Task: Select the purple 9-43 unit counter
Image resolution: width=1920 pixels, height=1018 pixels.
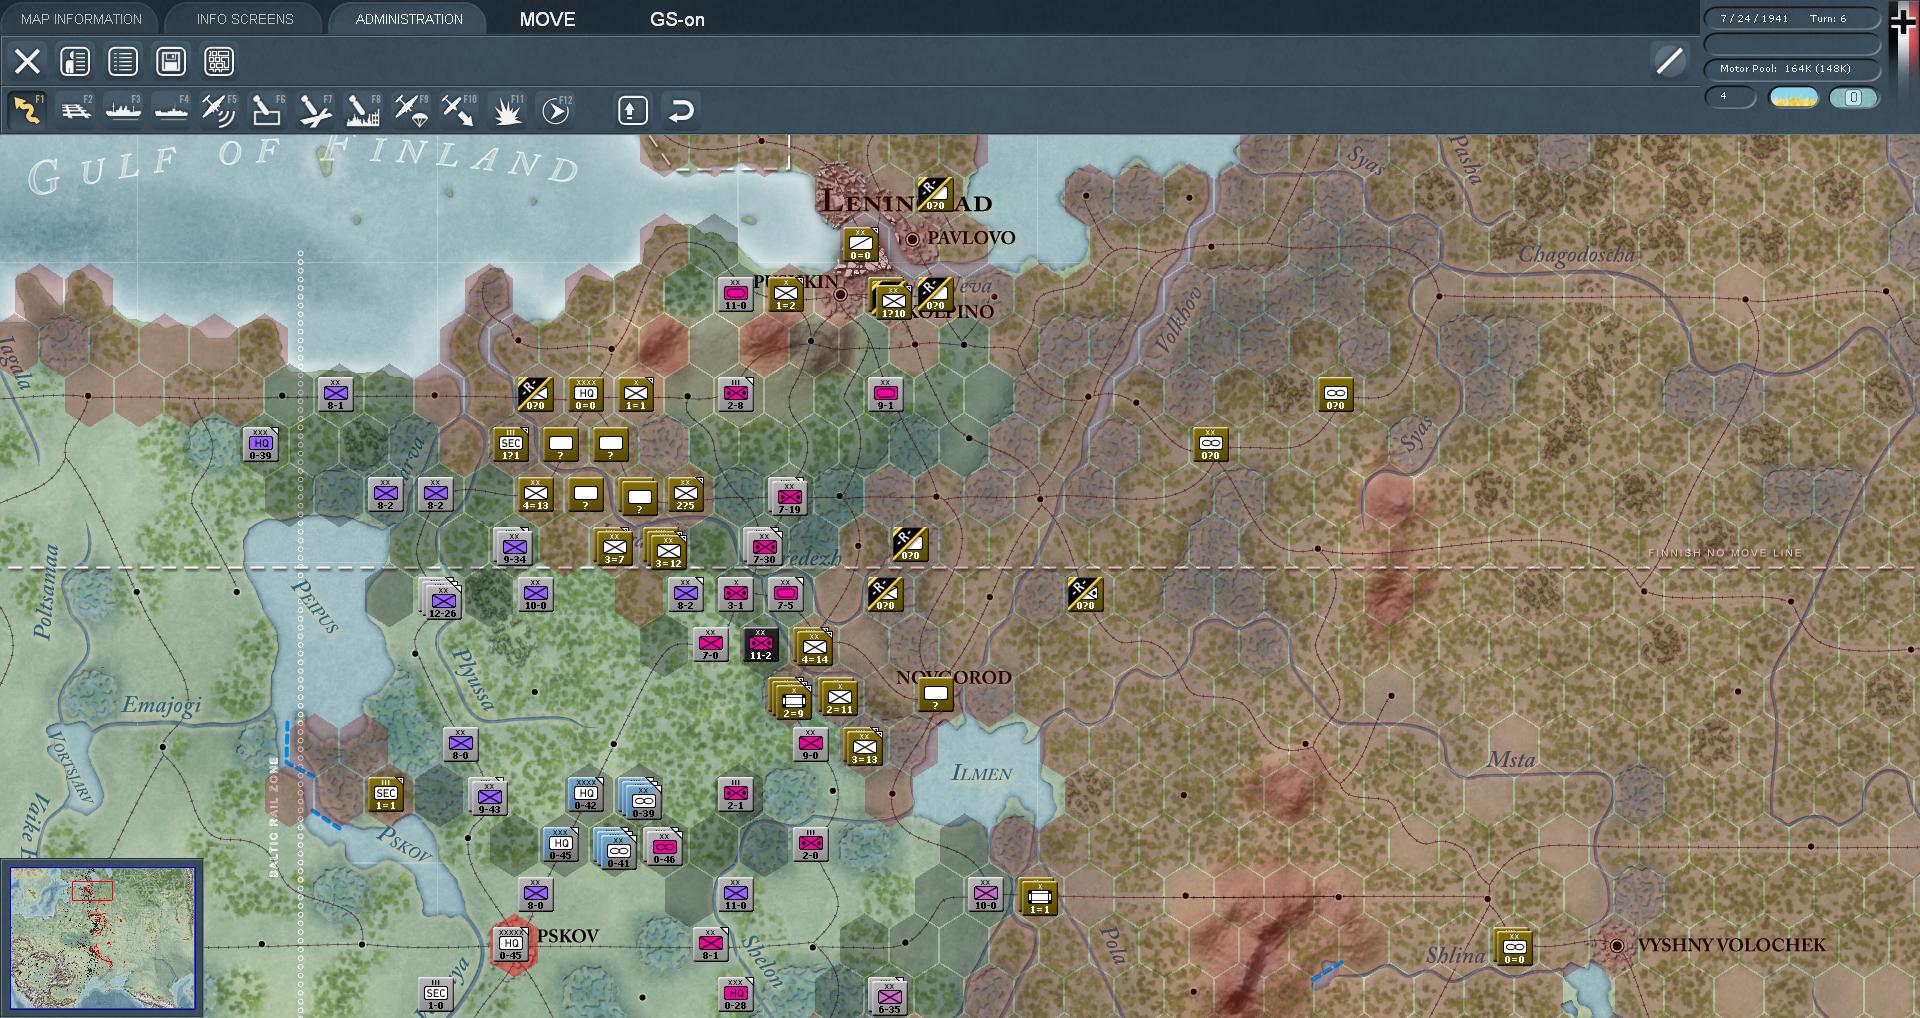Action: click(x=489, y=797)
